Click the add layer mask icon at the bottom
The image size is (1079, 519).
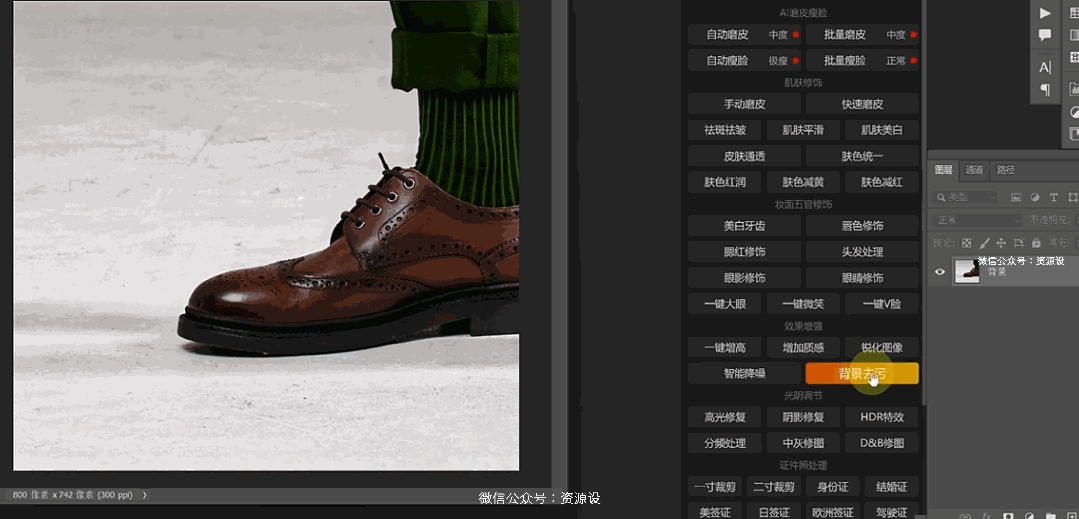point(1008,516)
